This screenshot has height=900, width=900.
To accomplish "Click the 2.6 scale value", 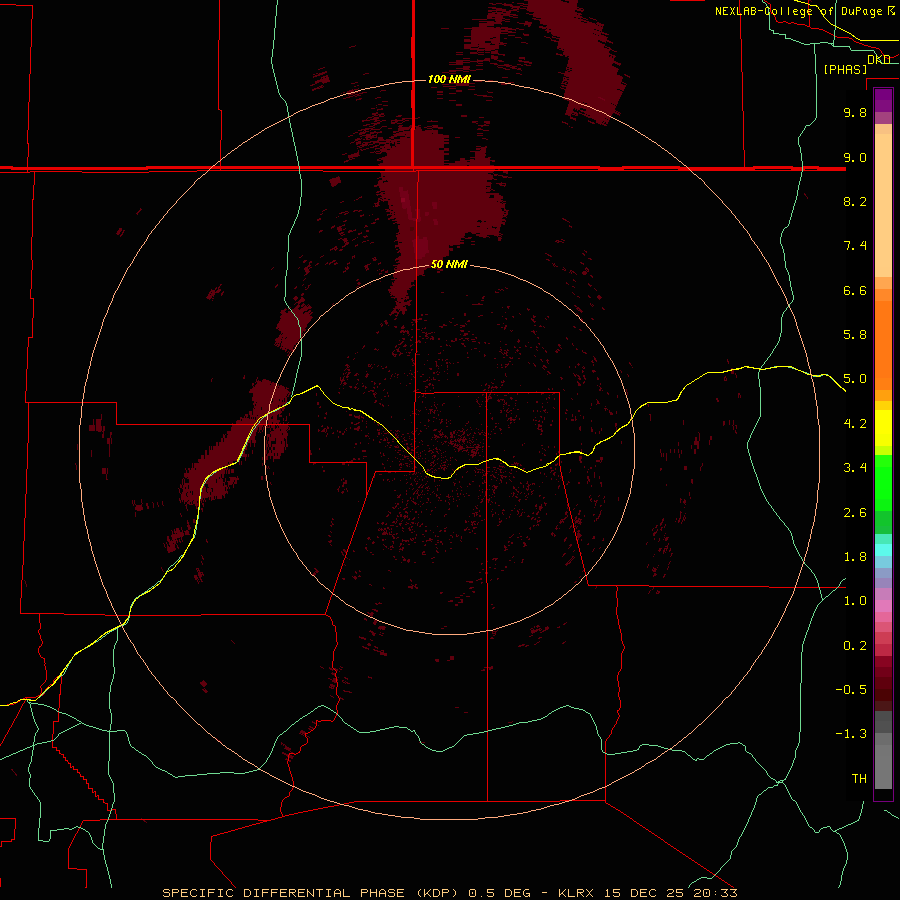I will tap(855, 513).
